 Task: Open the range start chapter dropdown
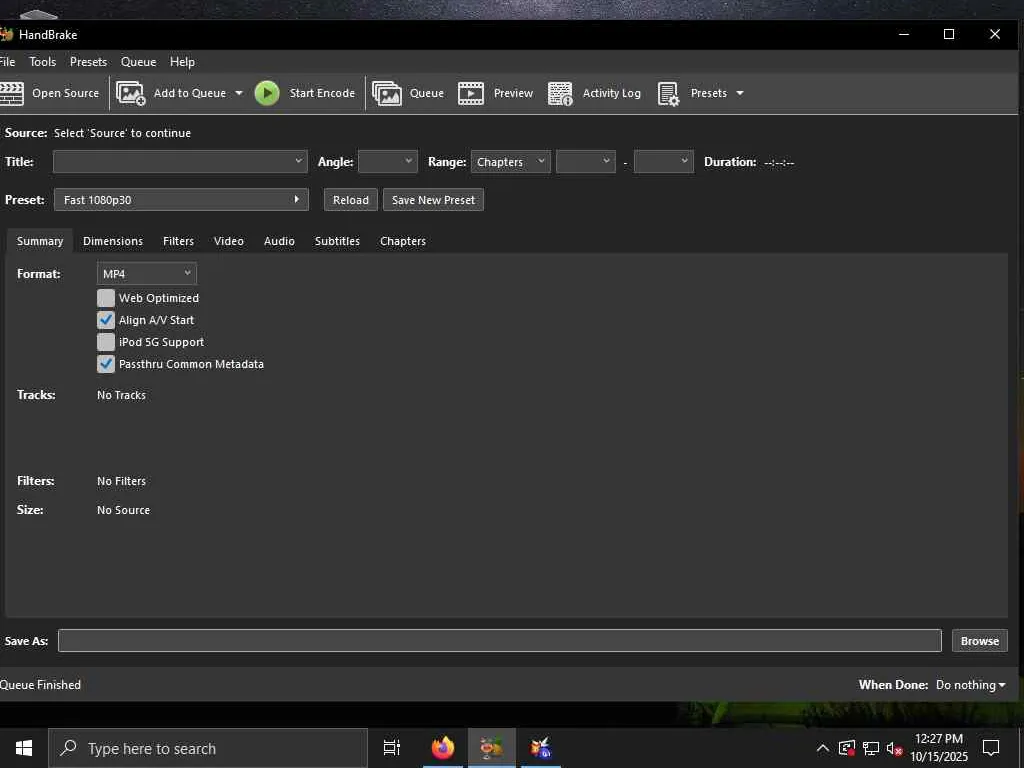tap(586, 161)
